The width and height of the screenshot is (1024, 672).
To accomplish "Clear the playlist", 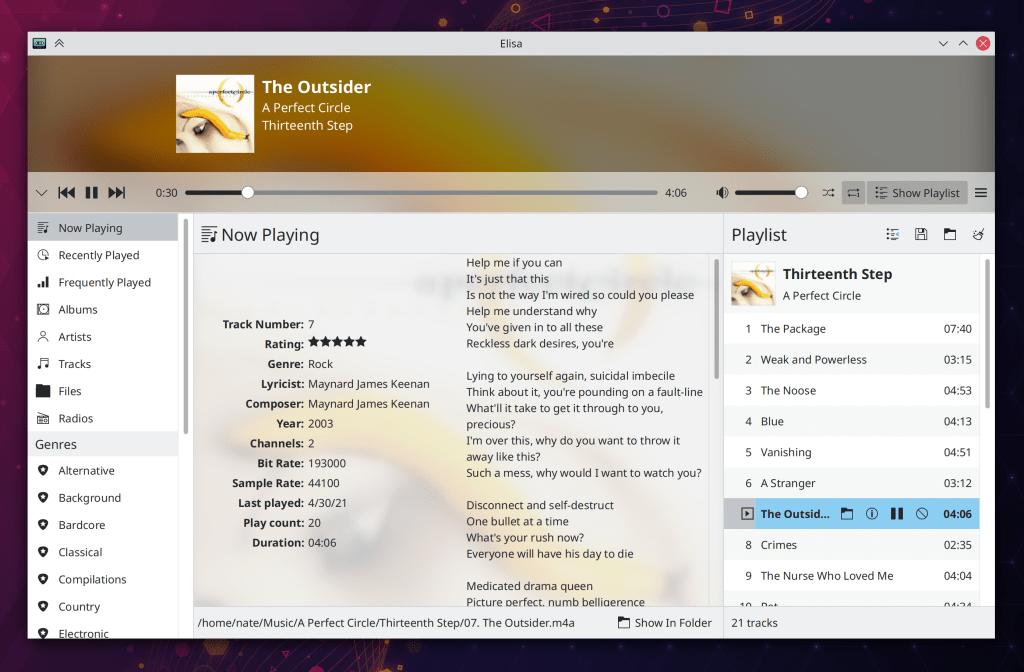I will [x=979, y=234].
